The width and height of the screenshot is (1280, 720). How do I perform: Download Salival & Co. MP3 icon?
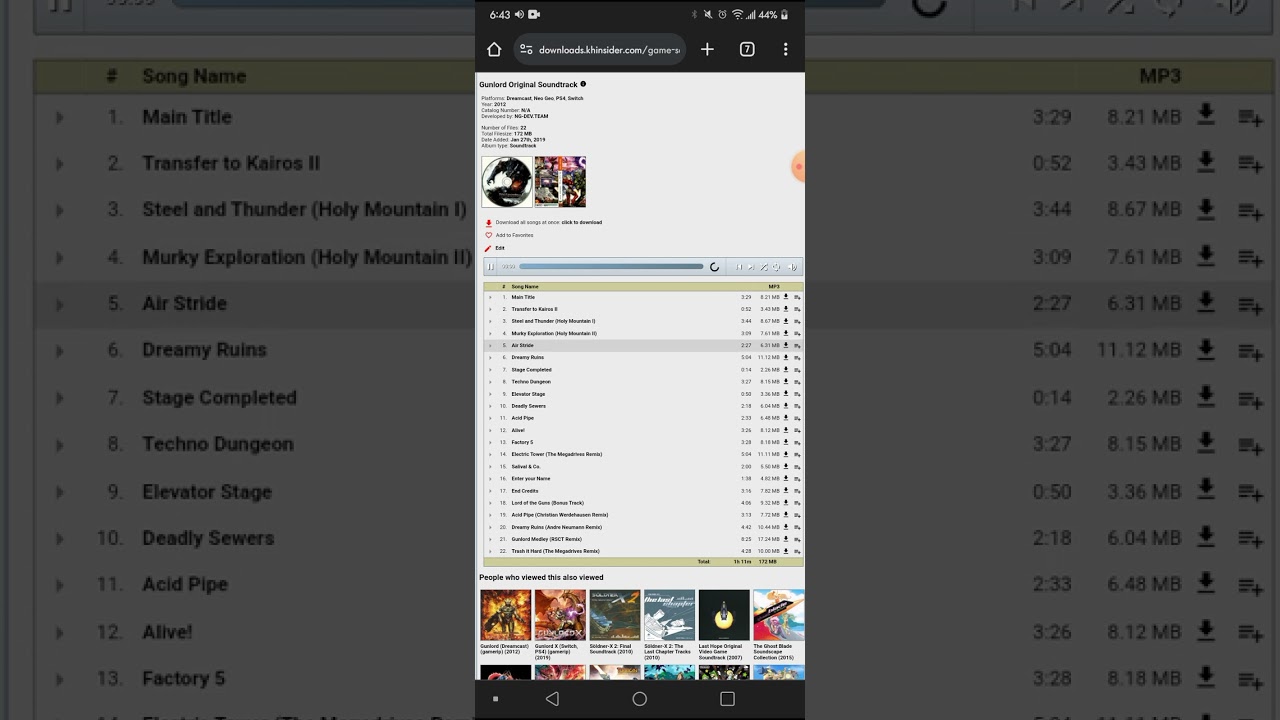(x=786, y=466)
